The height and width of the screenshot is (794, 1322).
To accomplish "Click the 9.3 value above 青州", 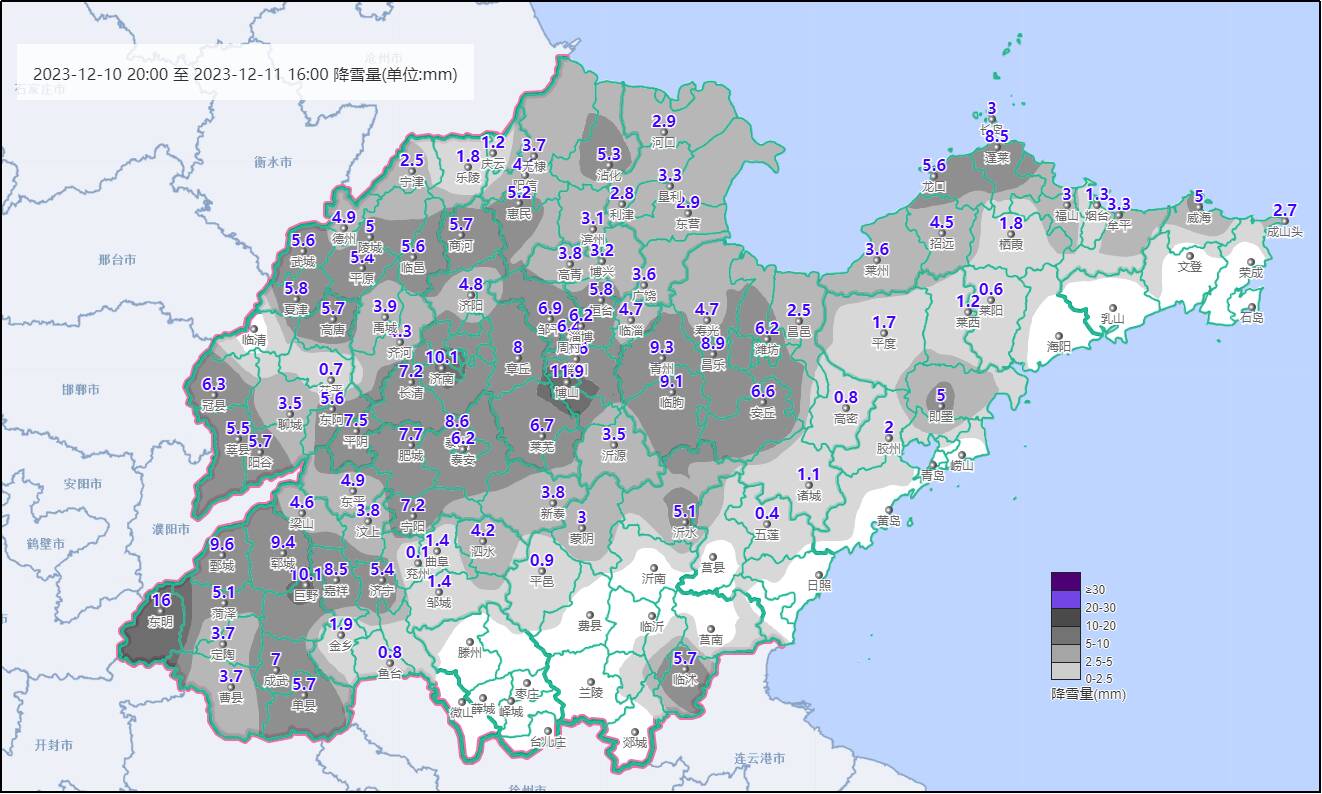I will click(x=662, y=347).
